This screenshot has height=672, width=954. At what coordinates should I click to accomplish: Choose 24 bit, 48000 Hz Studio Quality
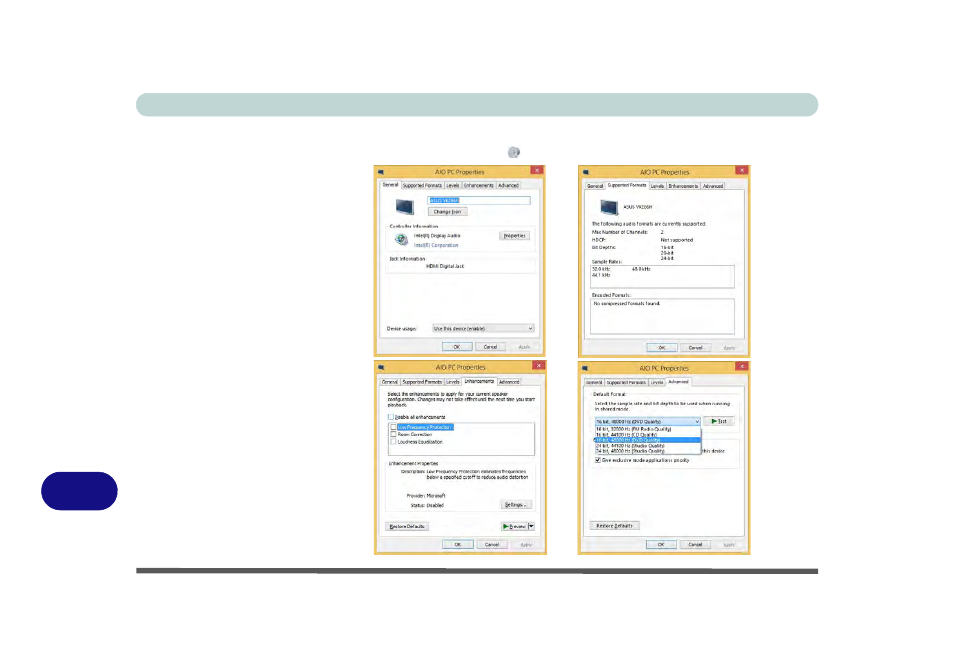coord(647,451)
